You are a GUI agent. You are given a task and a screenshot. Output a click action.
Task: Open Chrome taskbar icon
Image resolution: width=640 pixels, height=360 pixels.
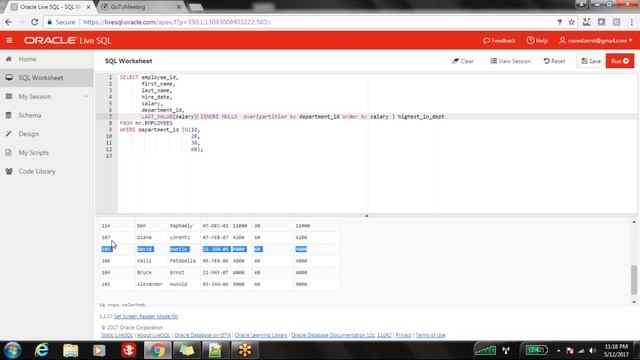(x=157, y=350)
